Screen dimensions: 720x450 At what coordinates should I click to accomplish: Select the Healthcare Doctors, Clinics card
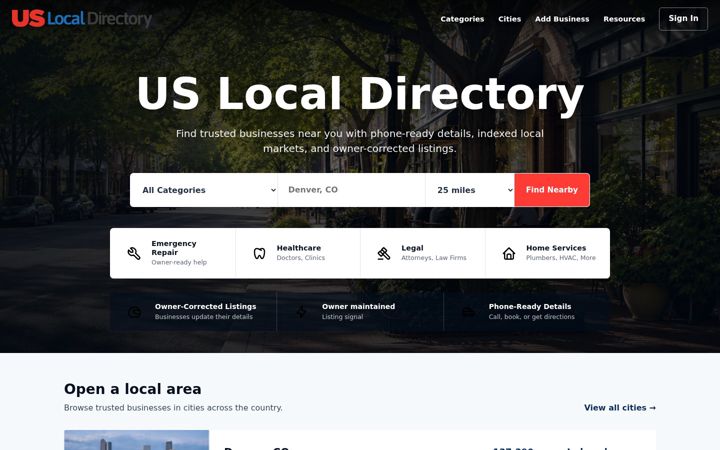298,253
